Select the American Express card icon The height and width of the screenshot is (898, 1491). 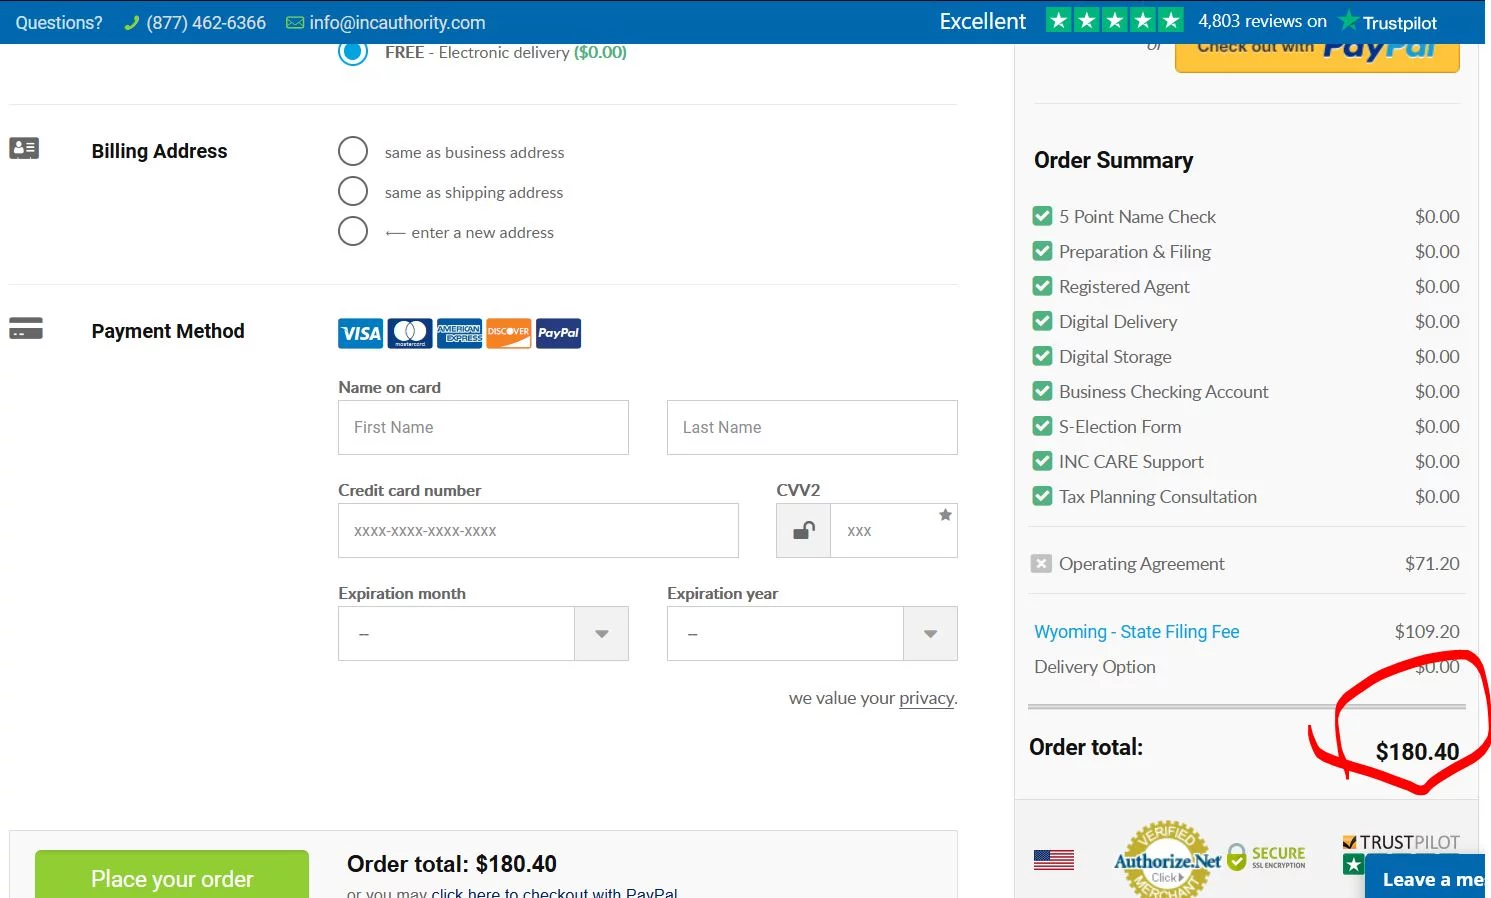[x=459, y=333]
